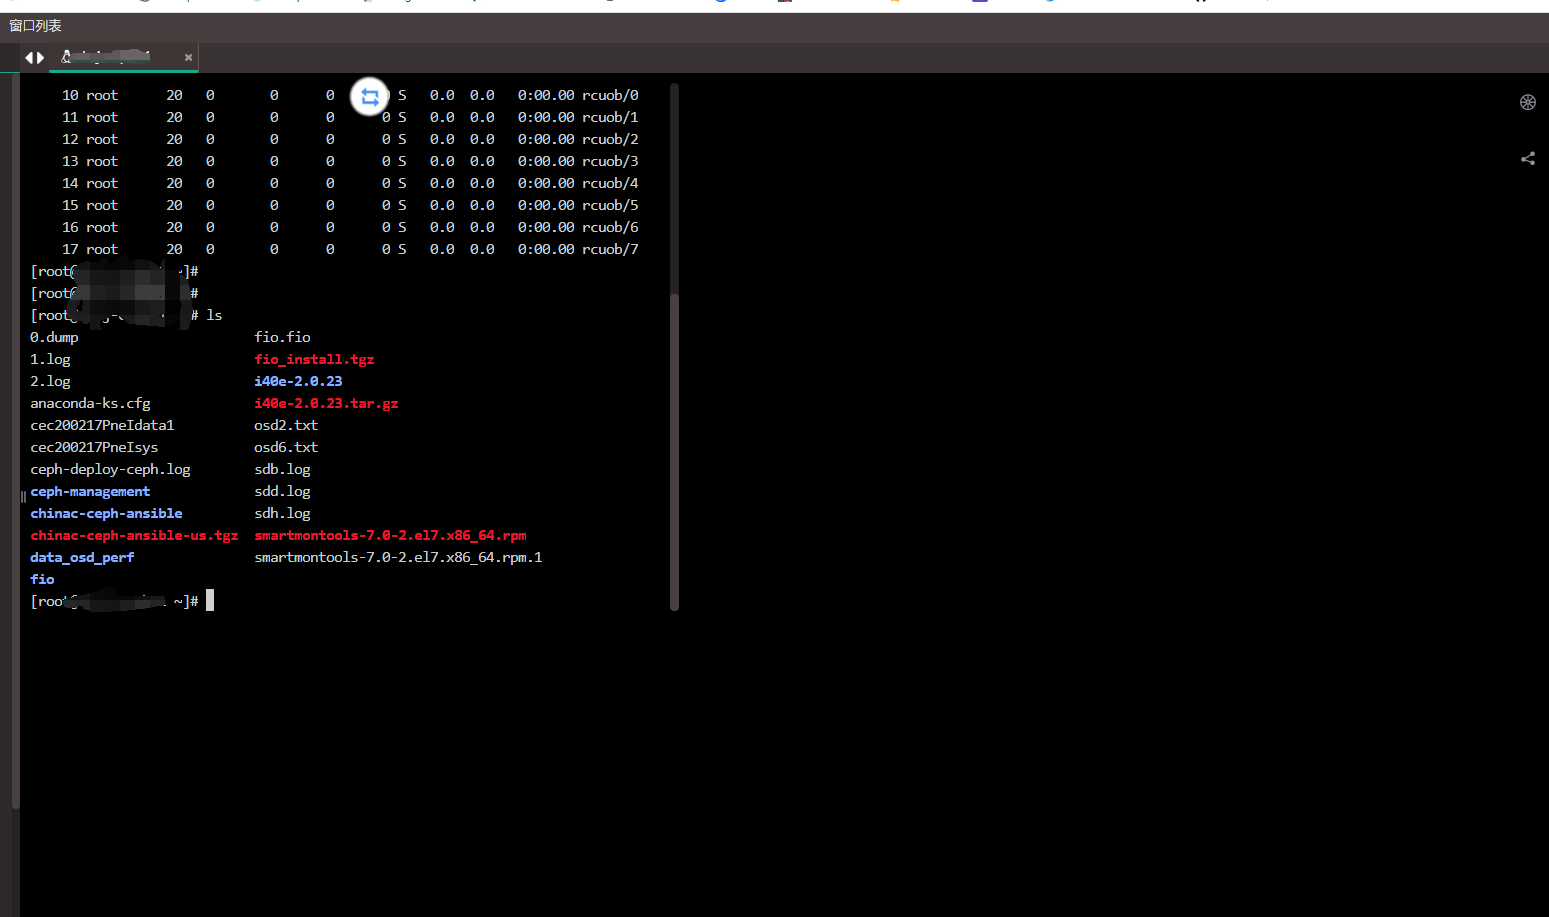Click the rcuob/7 process name
Screen dimensions: 1549x917
pyautogui.click(x=610, y=249)
